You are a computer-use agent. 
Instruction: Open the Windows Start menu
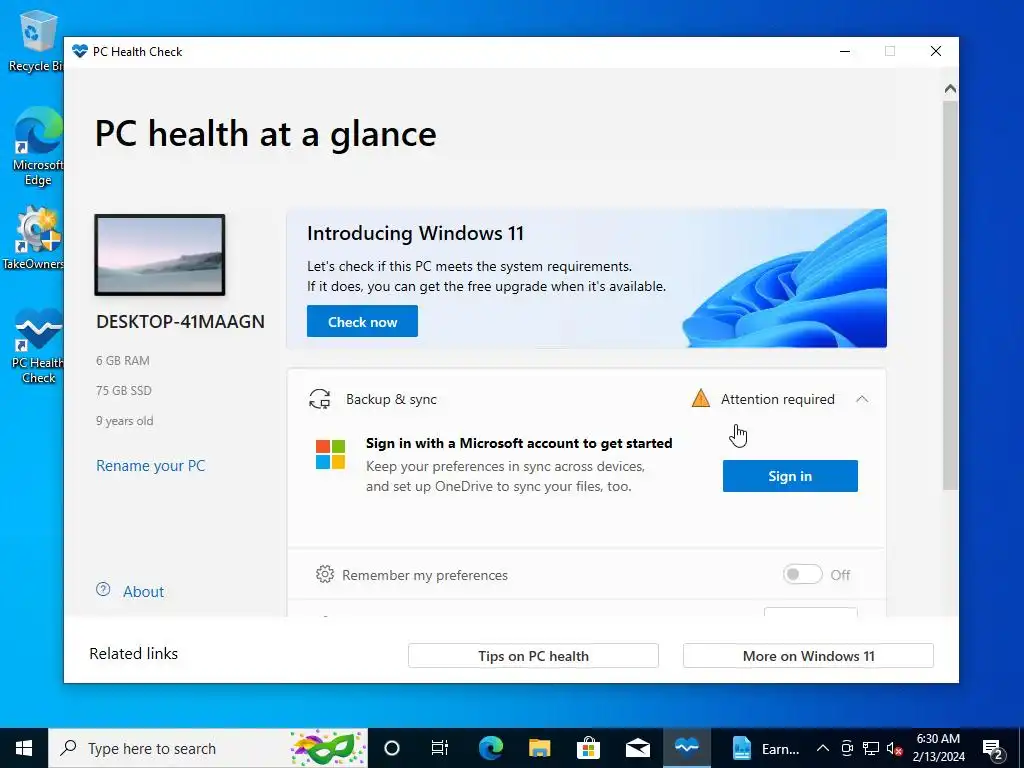click(24, 748)
